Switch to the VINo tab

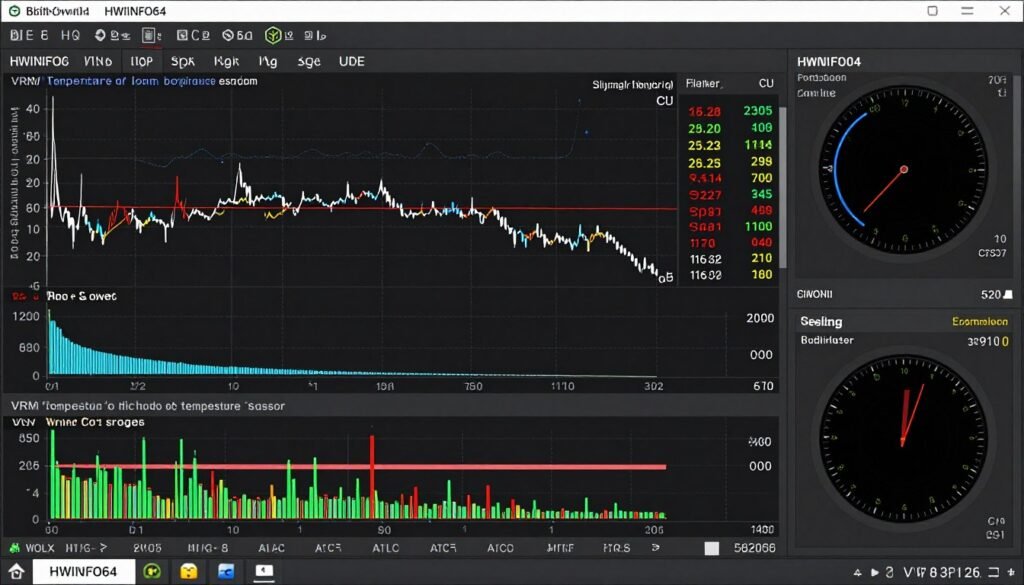tap(98, 61)
